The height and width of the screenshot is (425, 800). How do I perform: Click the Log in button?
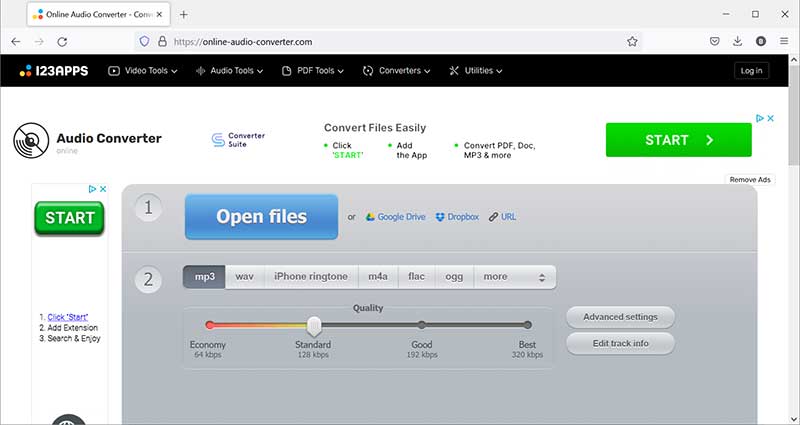pos(751,71)
